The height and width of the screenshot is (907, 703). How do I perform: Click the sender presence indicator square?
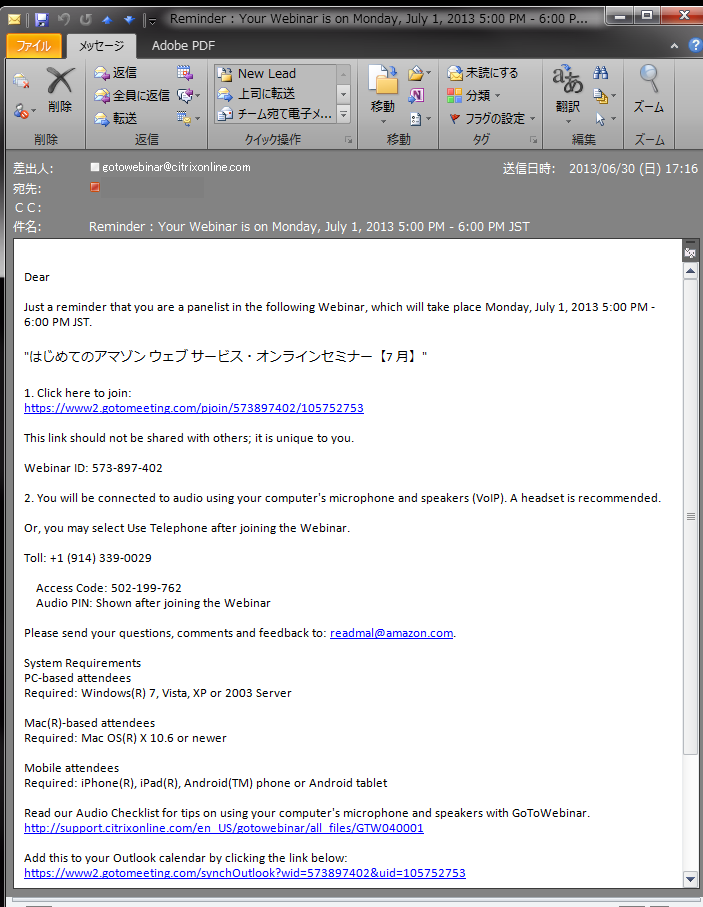95,167
